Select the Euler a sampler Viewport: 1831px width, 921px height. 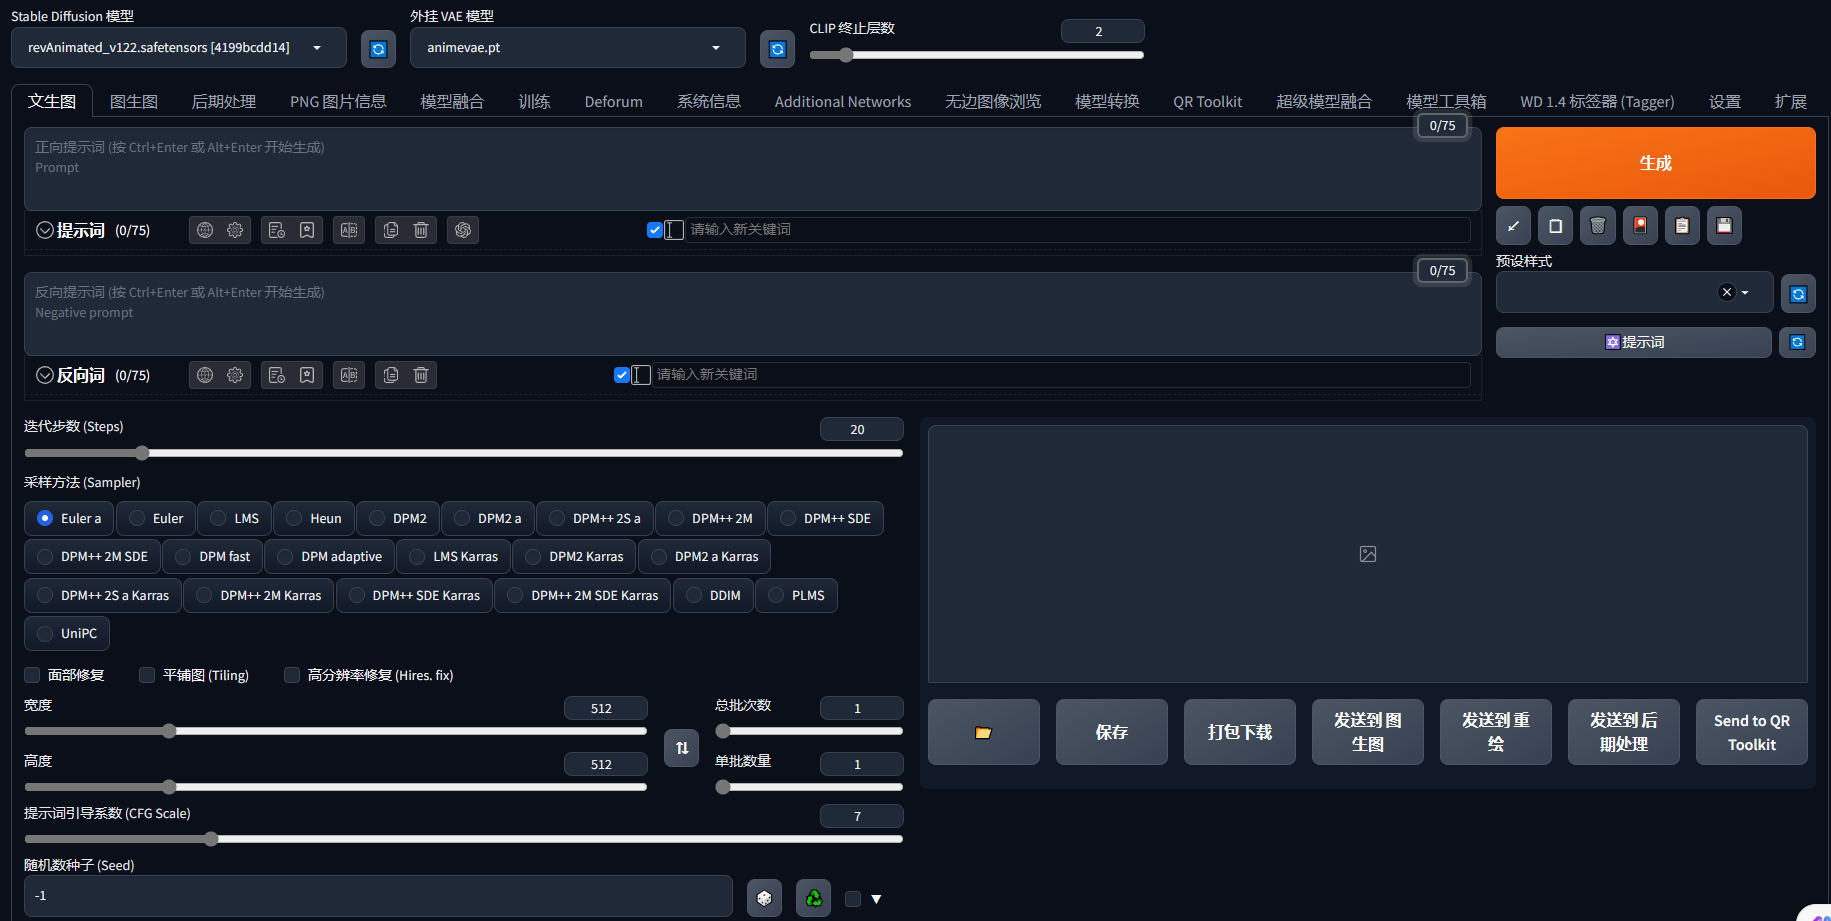coord(69,518)
